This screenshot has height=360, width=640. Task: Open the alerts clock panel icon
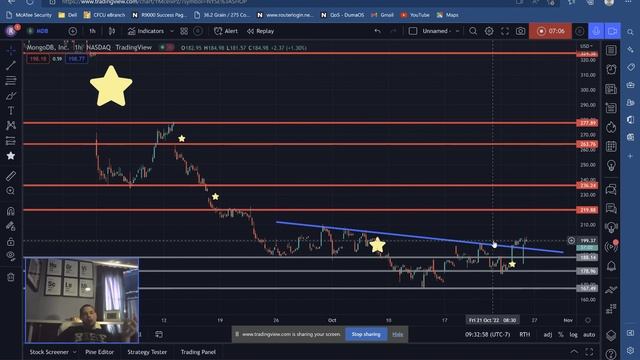[x=611, y=69]
